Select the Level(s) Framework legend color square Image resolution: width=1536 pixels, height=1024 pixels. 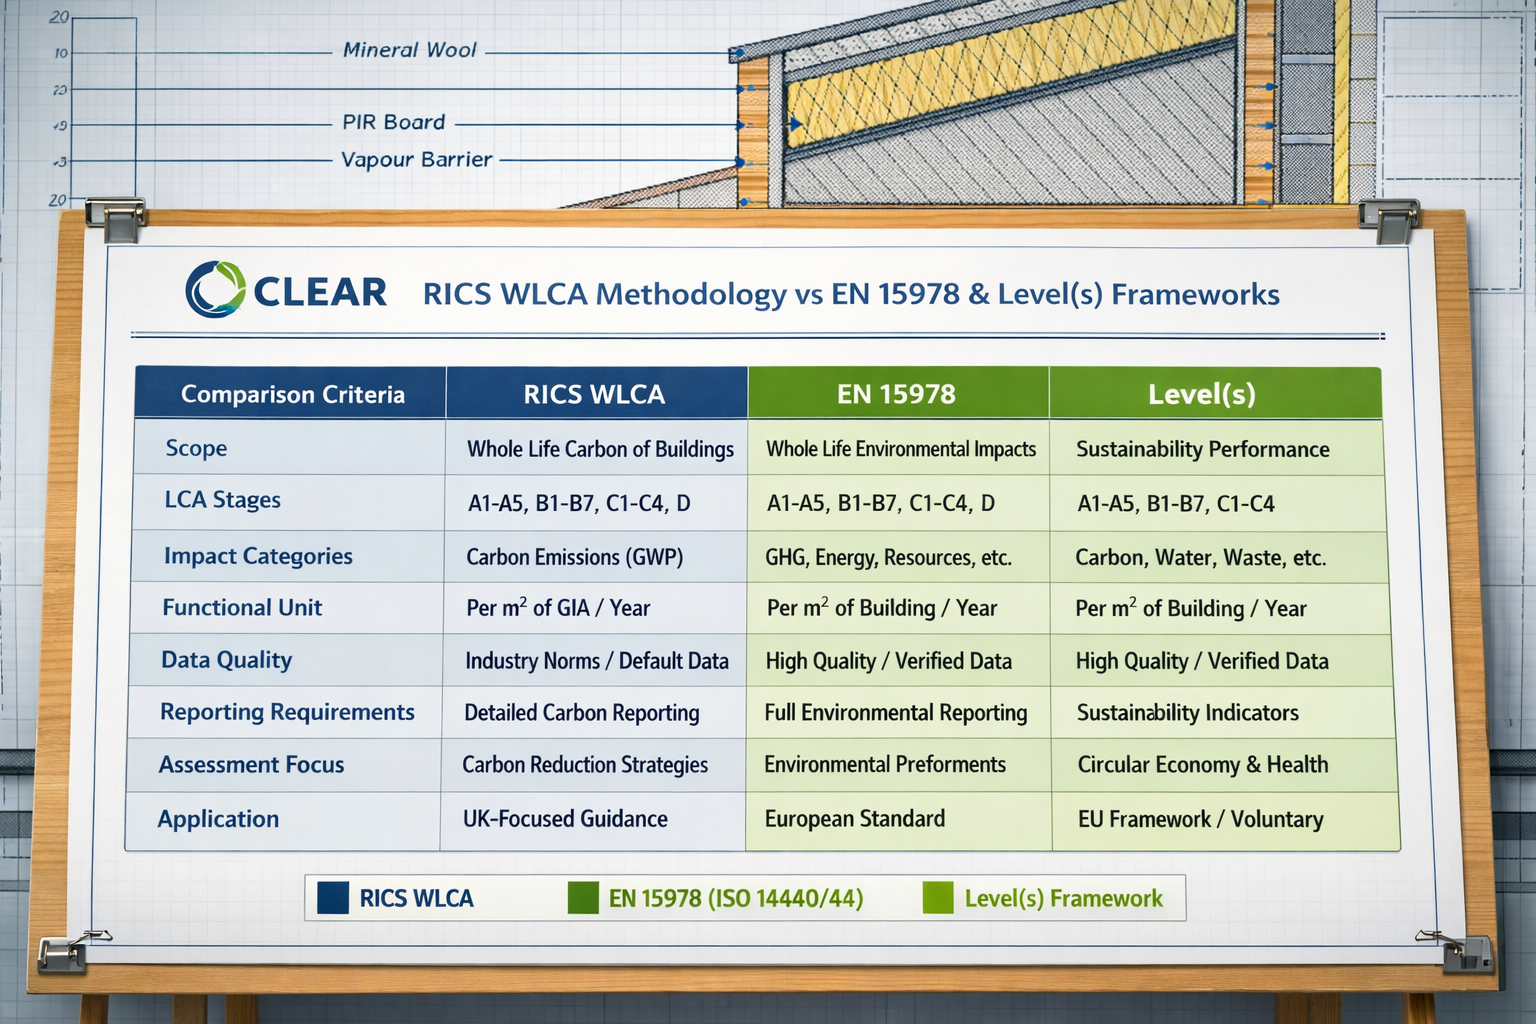(x=937, y=897)
